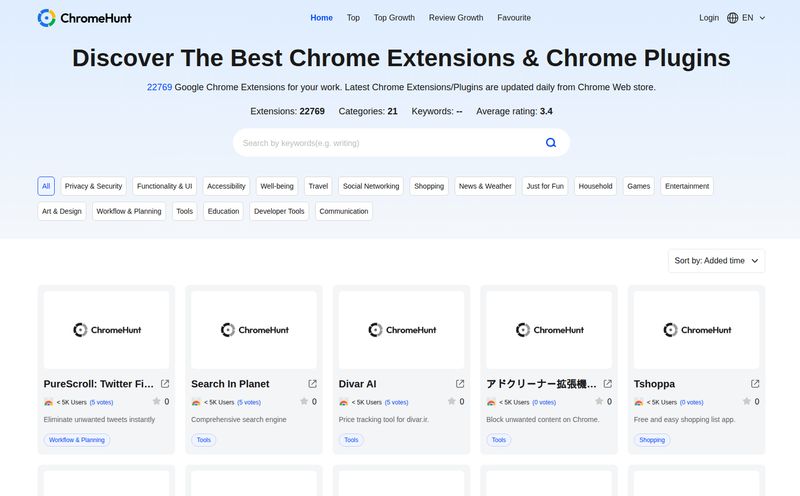The image size is (800, 496).
Task: Click star rating icon on アドクリーナー card
Action: click(598, 402)
